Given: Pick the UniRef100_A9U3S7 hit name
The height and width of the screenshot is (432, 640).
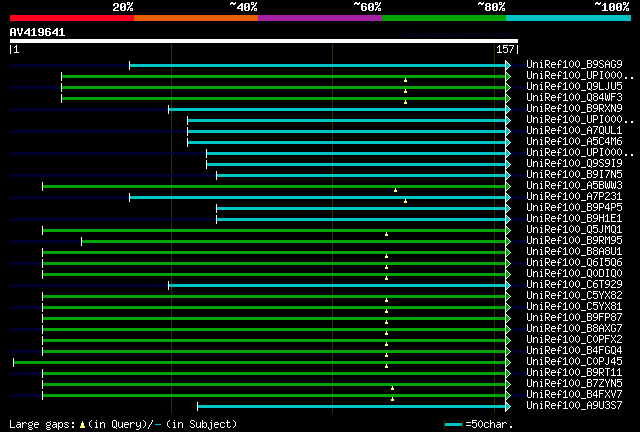Looking at the screenshot, I should point(574,406).
